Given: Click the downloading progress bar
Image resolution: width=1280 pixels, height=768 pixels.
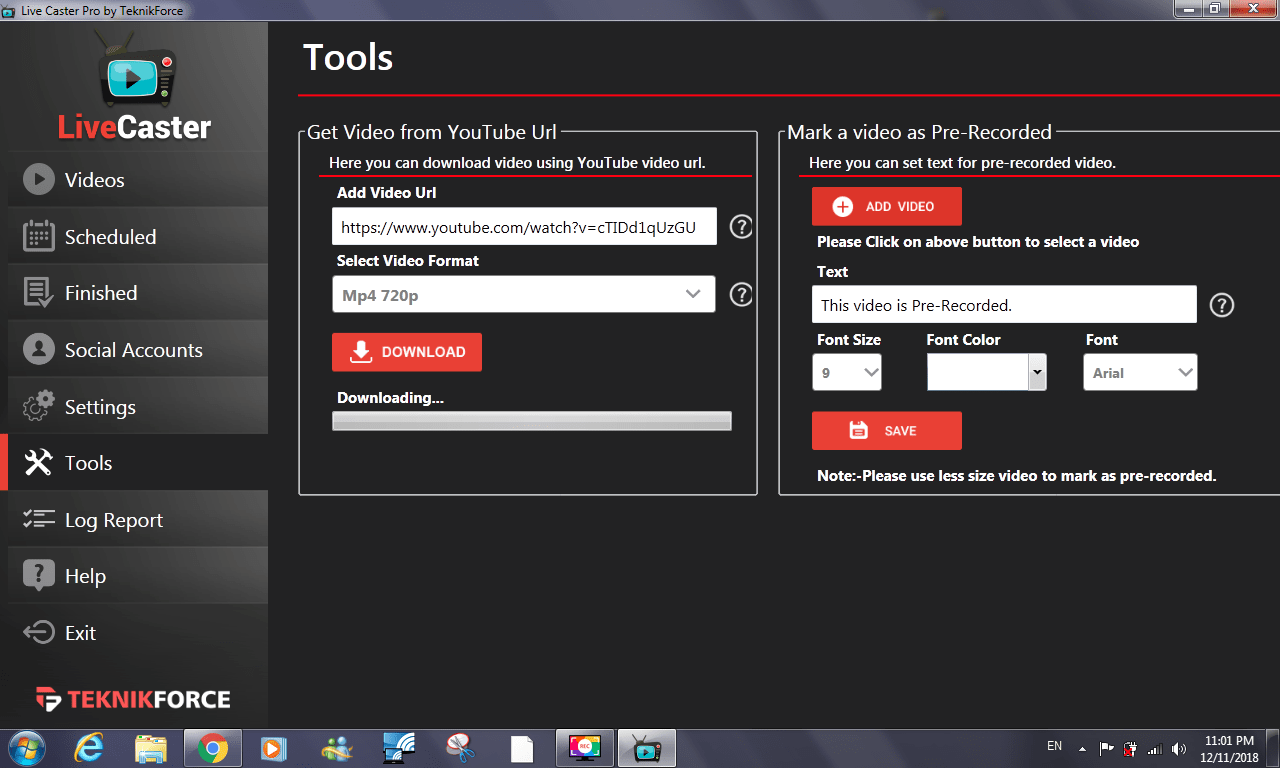Looking at the screenshot, I should click(x=532, y=421).
